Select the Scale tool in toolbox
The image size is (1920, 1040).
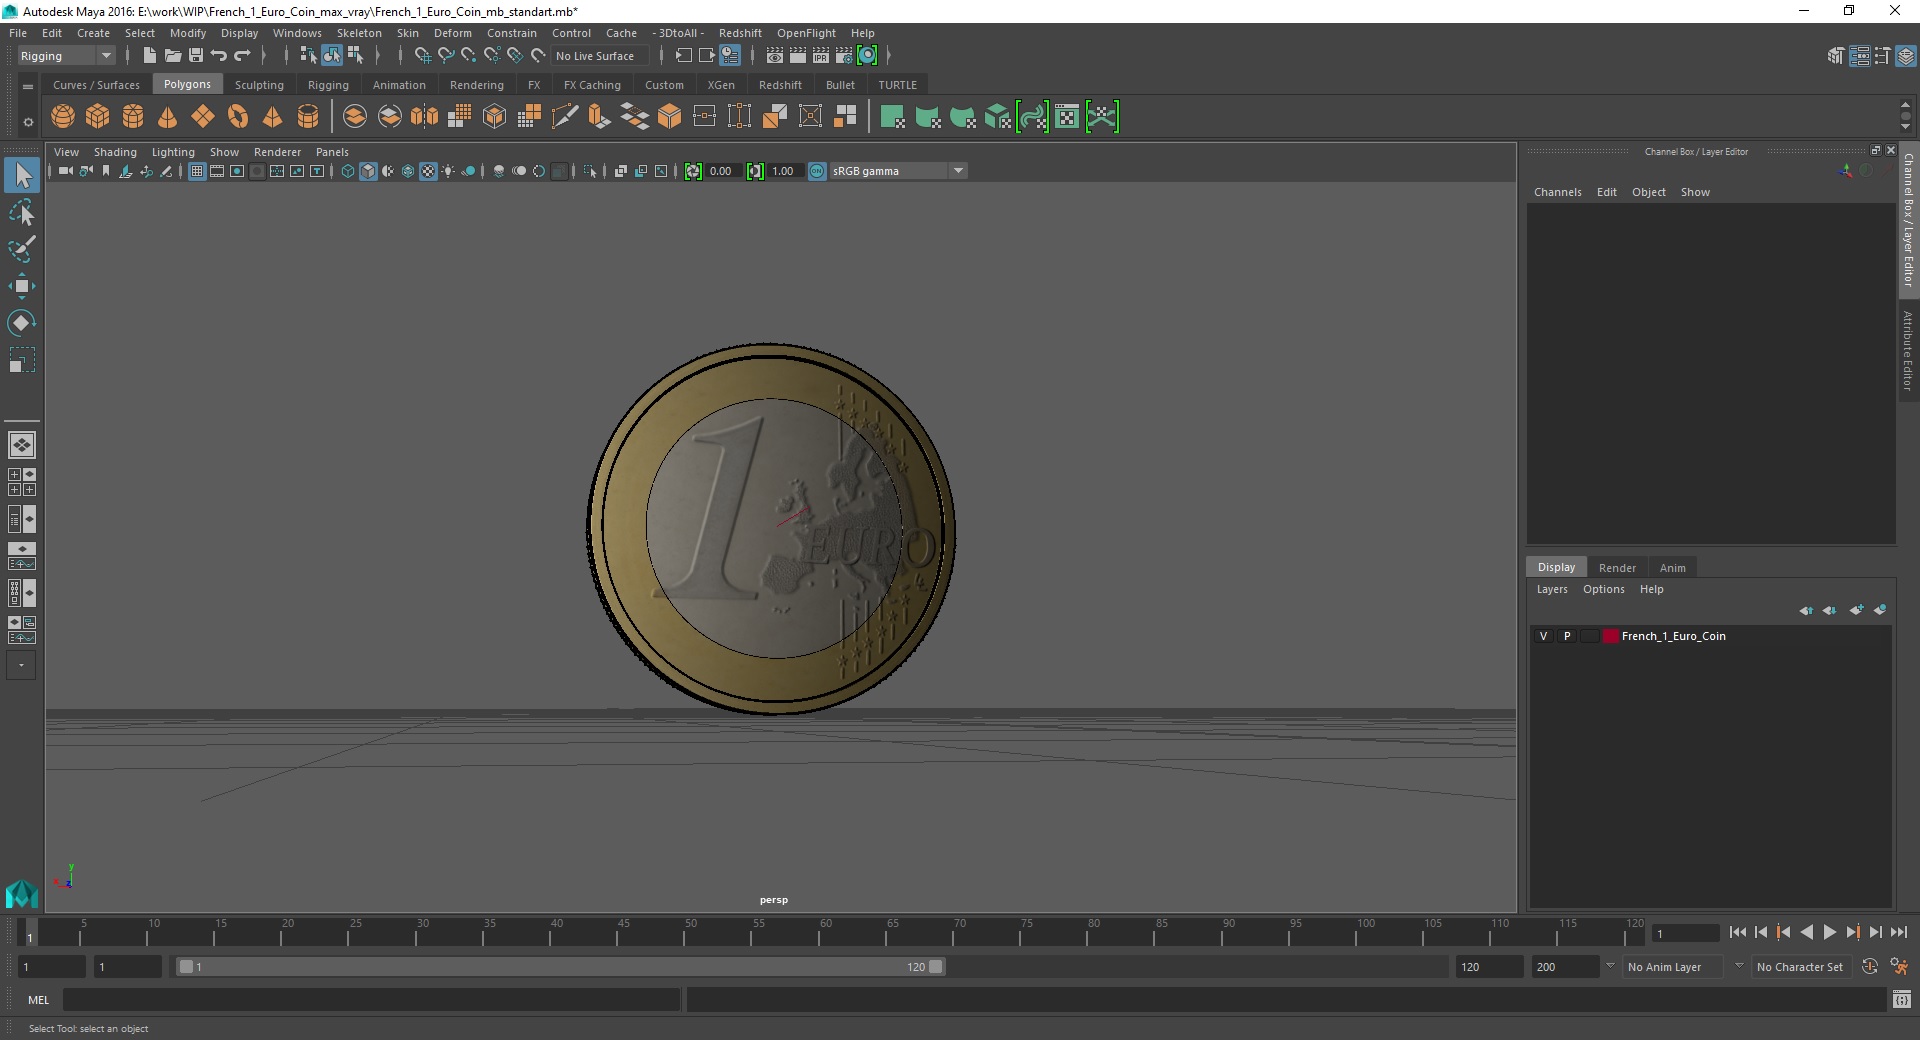pyautogui.click(x=22, y=360)
